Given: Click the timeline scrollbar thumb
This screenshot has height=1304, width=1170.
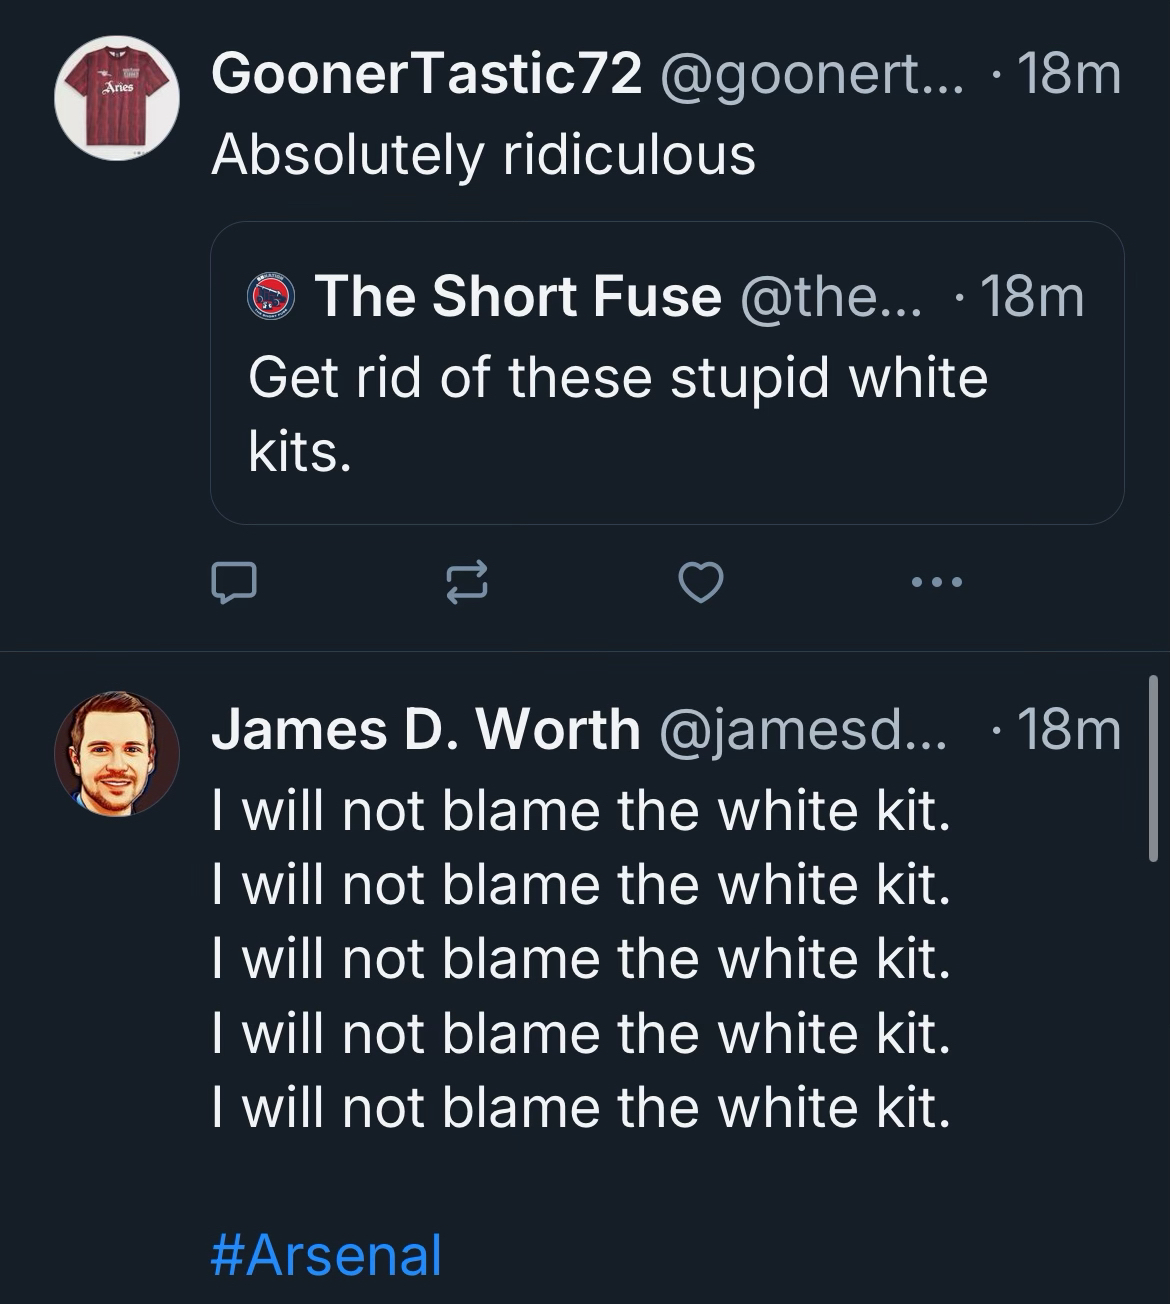Looking at the screenshot, I should click(1152, 770).
